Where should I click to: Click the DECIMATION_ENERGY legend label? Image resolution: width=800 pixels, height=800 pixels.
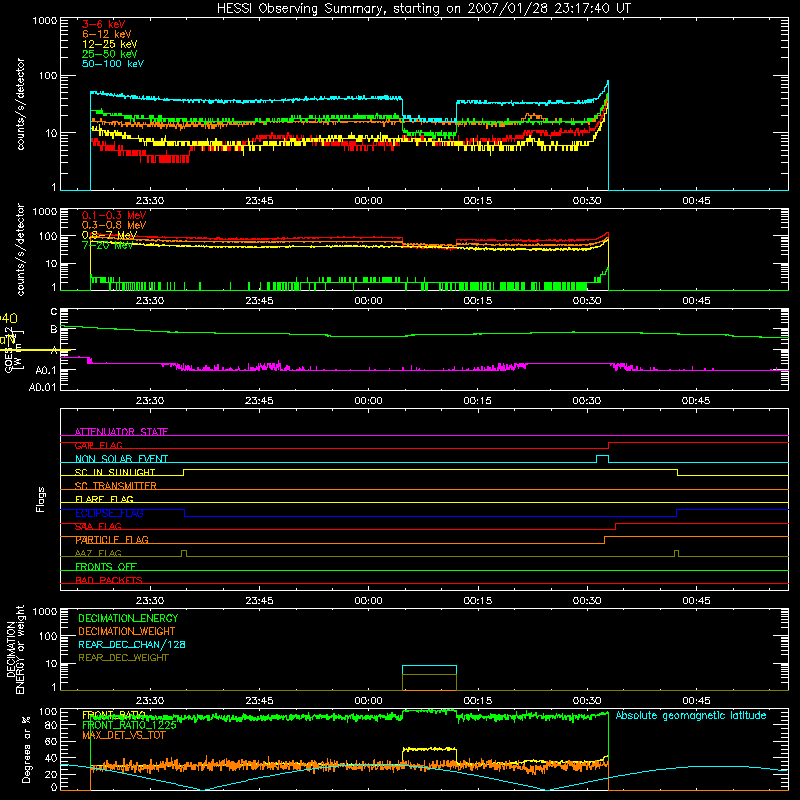click(128, 618)
